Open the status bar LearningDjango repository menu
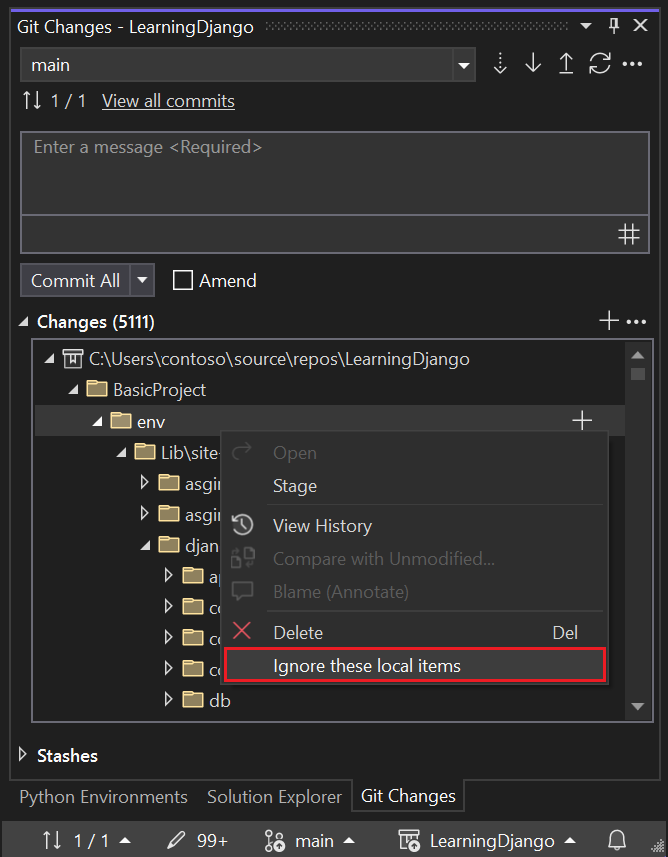Viewport: 668px width, 857px height. pyautogui.click(x=487, y=841)
